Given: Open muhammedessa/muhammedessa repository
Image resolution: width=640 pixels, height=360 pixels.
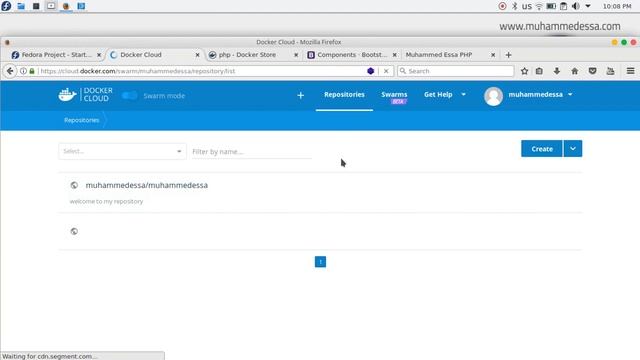Looking at the screenshot, I should [147, 185].
